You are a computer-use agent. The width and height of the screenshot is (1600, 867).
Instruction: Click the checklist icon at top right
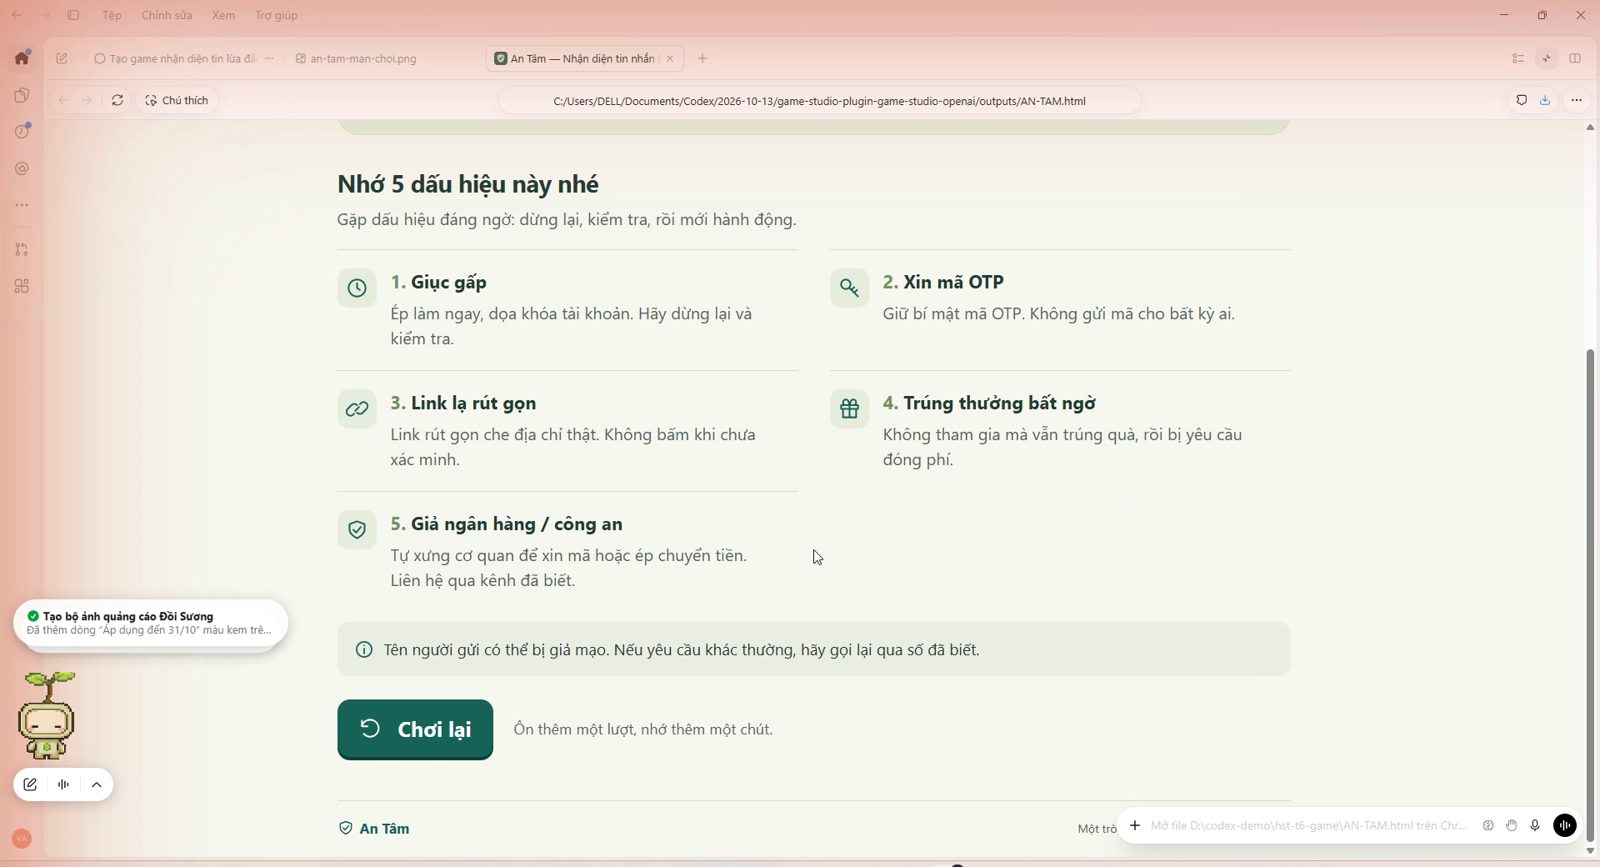pos(1518,59)
